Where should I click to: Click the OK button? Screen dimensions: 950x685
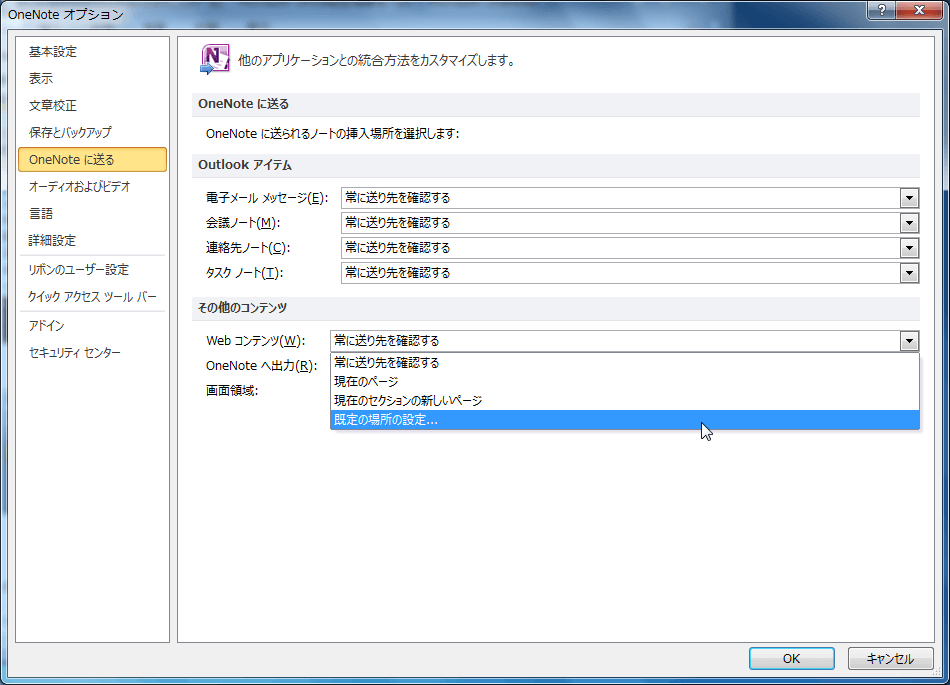pyautogui.click(x=791, y=658)
